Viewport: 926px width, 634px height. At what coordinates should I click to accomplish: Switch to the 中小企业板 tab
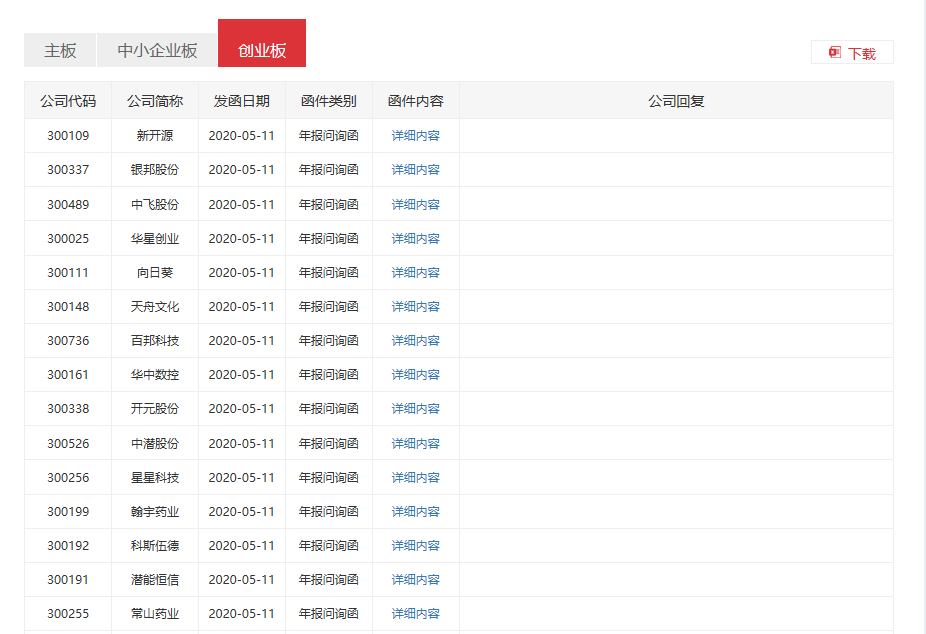157,50
